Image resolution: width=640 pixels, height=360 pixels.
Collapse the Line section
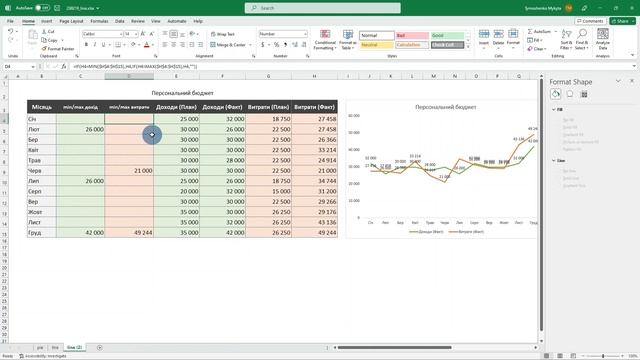pyautogui.click(x=554, y=160)
